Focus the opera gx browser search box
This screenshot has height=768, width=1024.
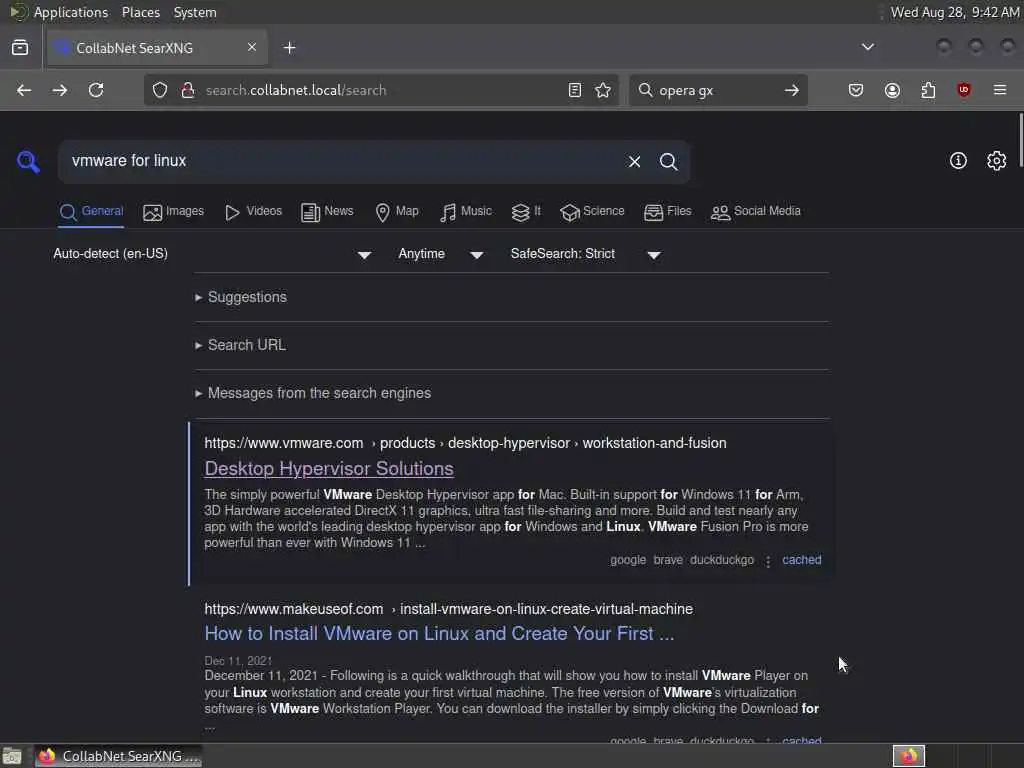click(x=718, y=90)
